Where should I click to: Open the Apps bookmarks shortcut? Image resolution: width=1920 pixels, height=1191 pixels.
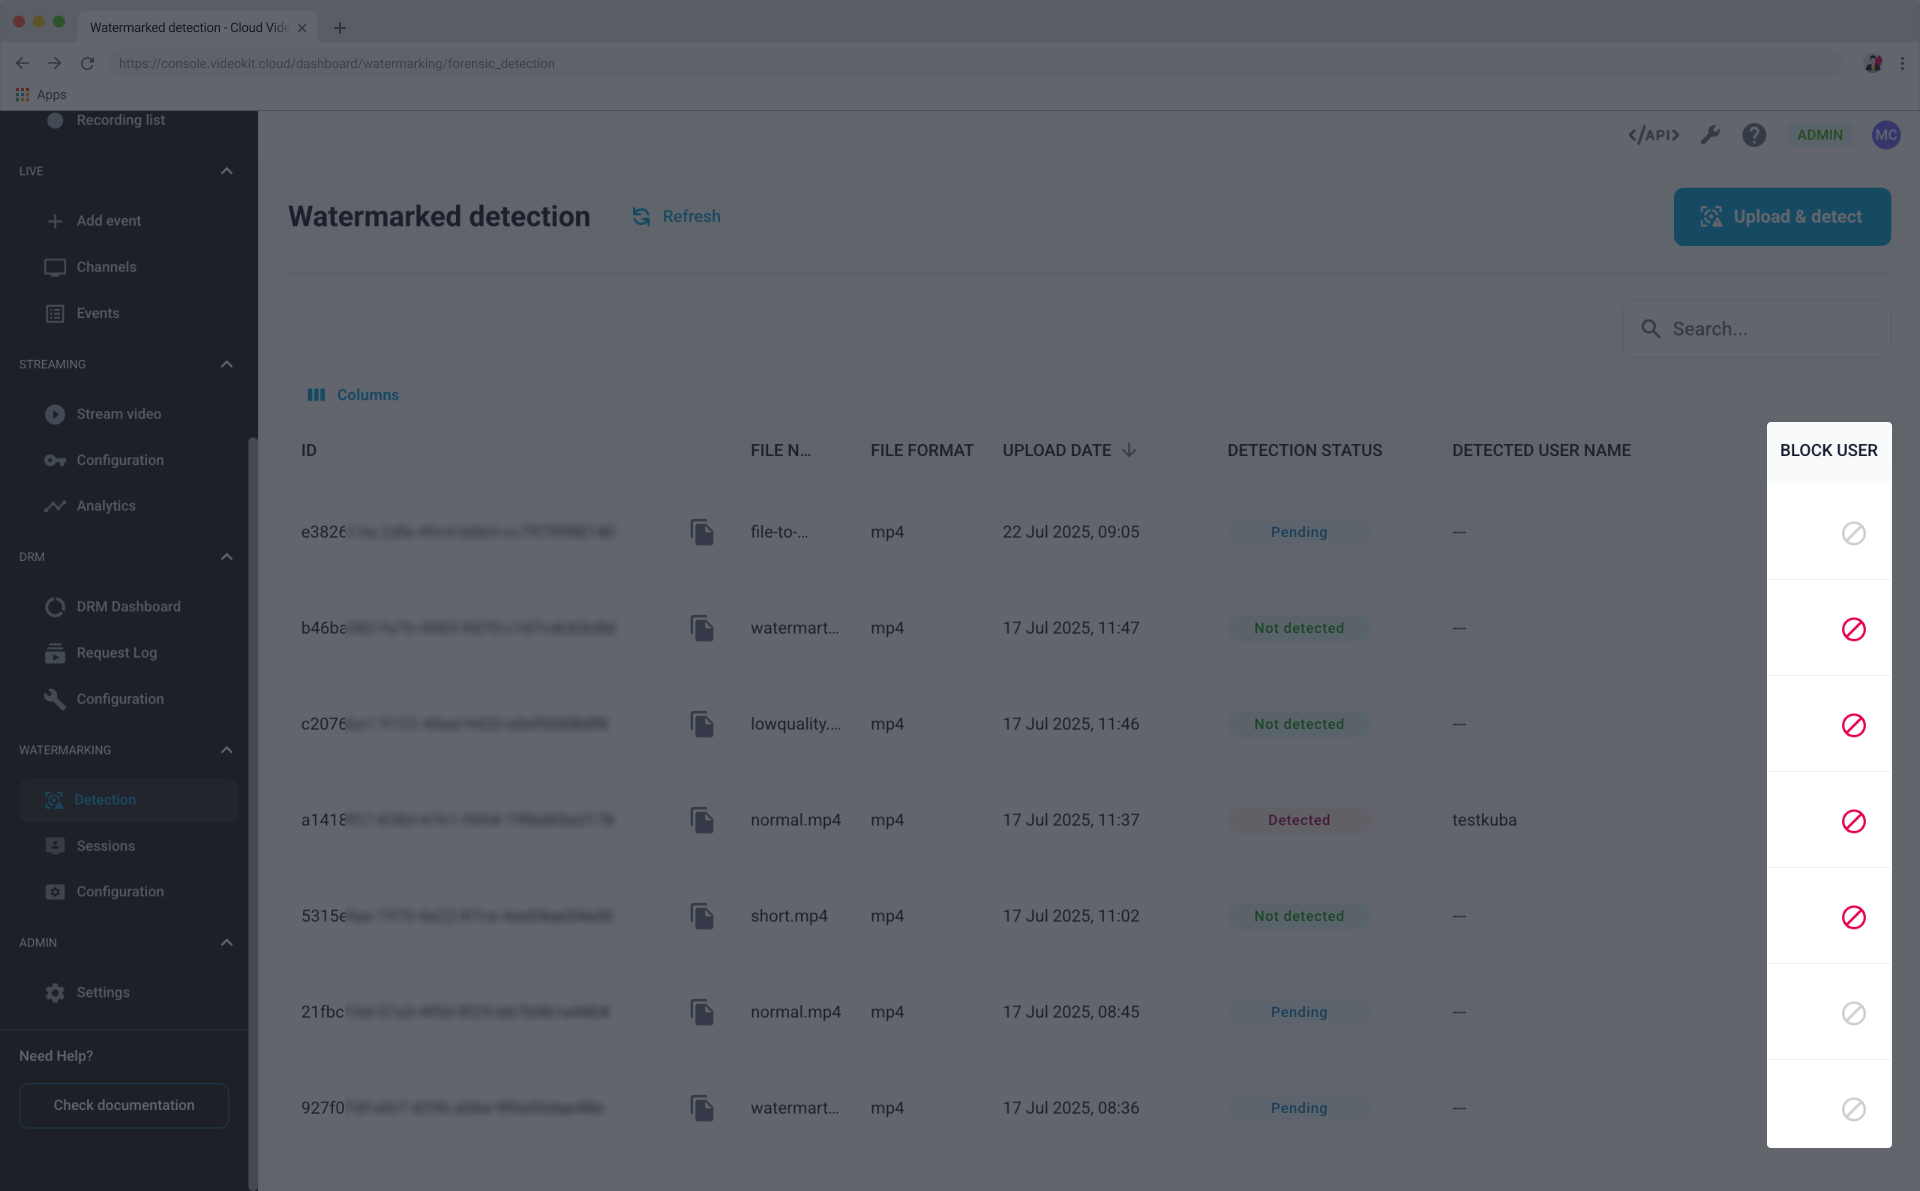[41, 95]
